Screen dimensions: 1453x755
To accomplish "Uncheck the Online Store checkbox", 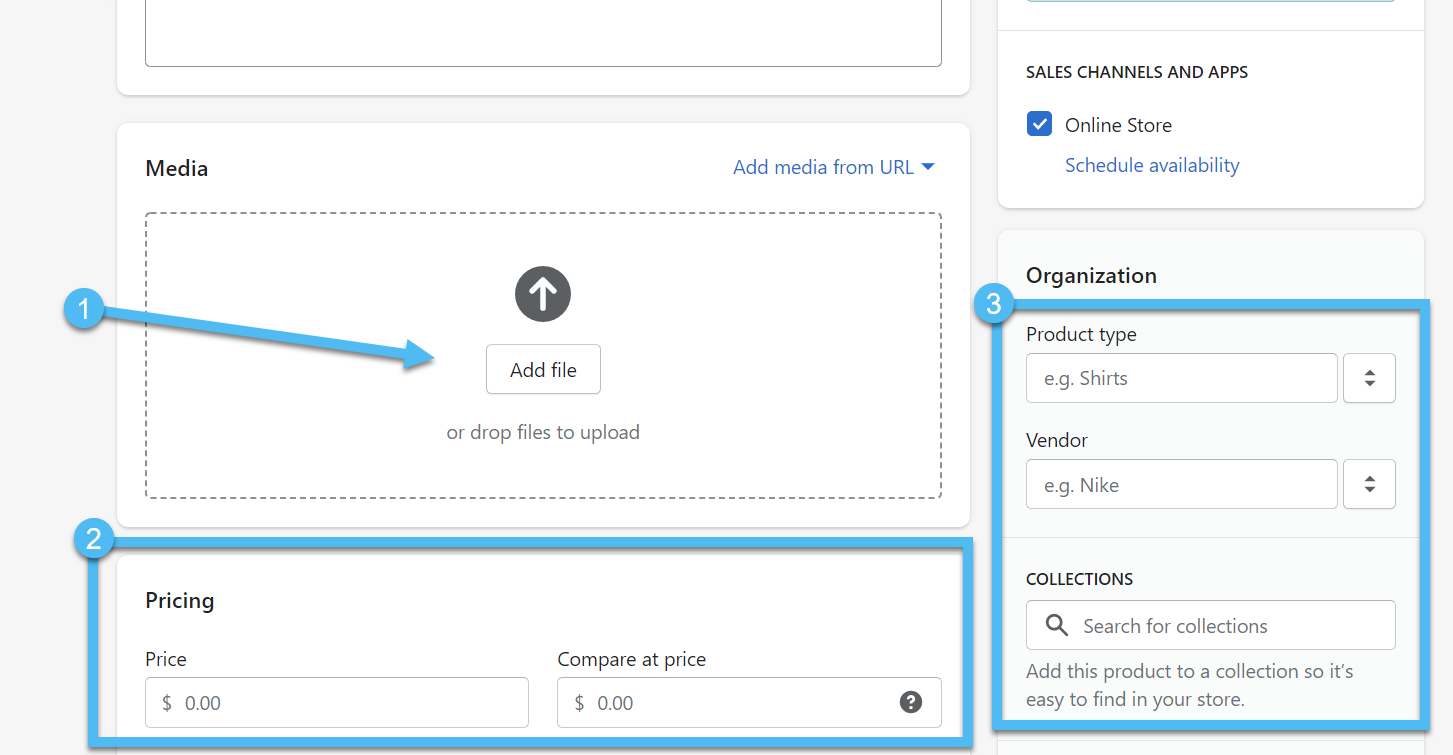I will (x=1040, y=125).
